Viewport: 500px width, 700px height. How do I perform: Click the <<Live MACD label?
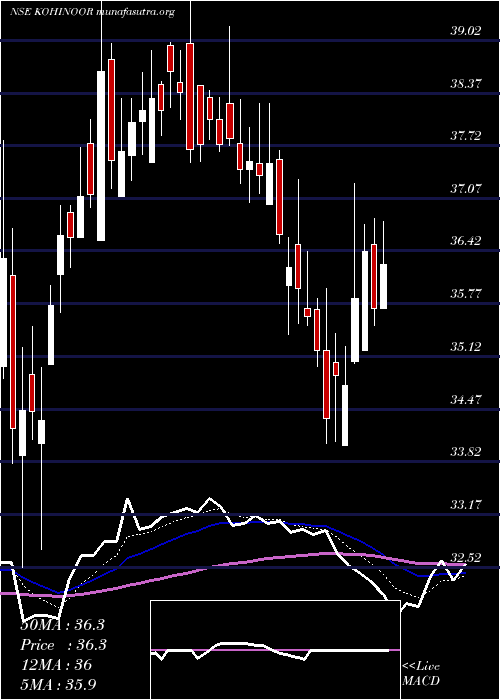(x=421, y=673)
